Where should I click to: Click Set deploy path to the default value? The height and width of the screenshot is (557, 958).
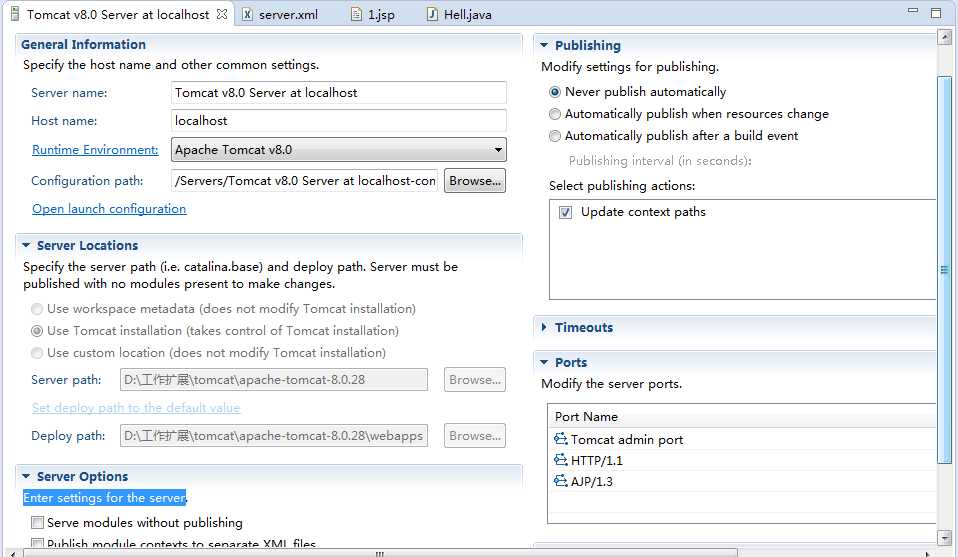(x=136, y=408)
